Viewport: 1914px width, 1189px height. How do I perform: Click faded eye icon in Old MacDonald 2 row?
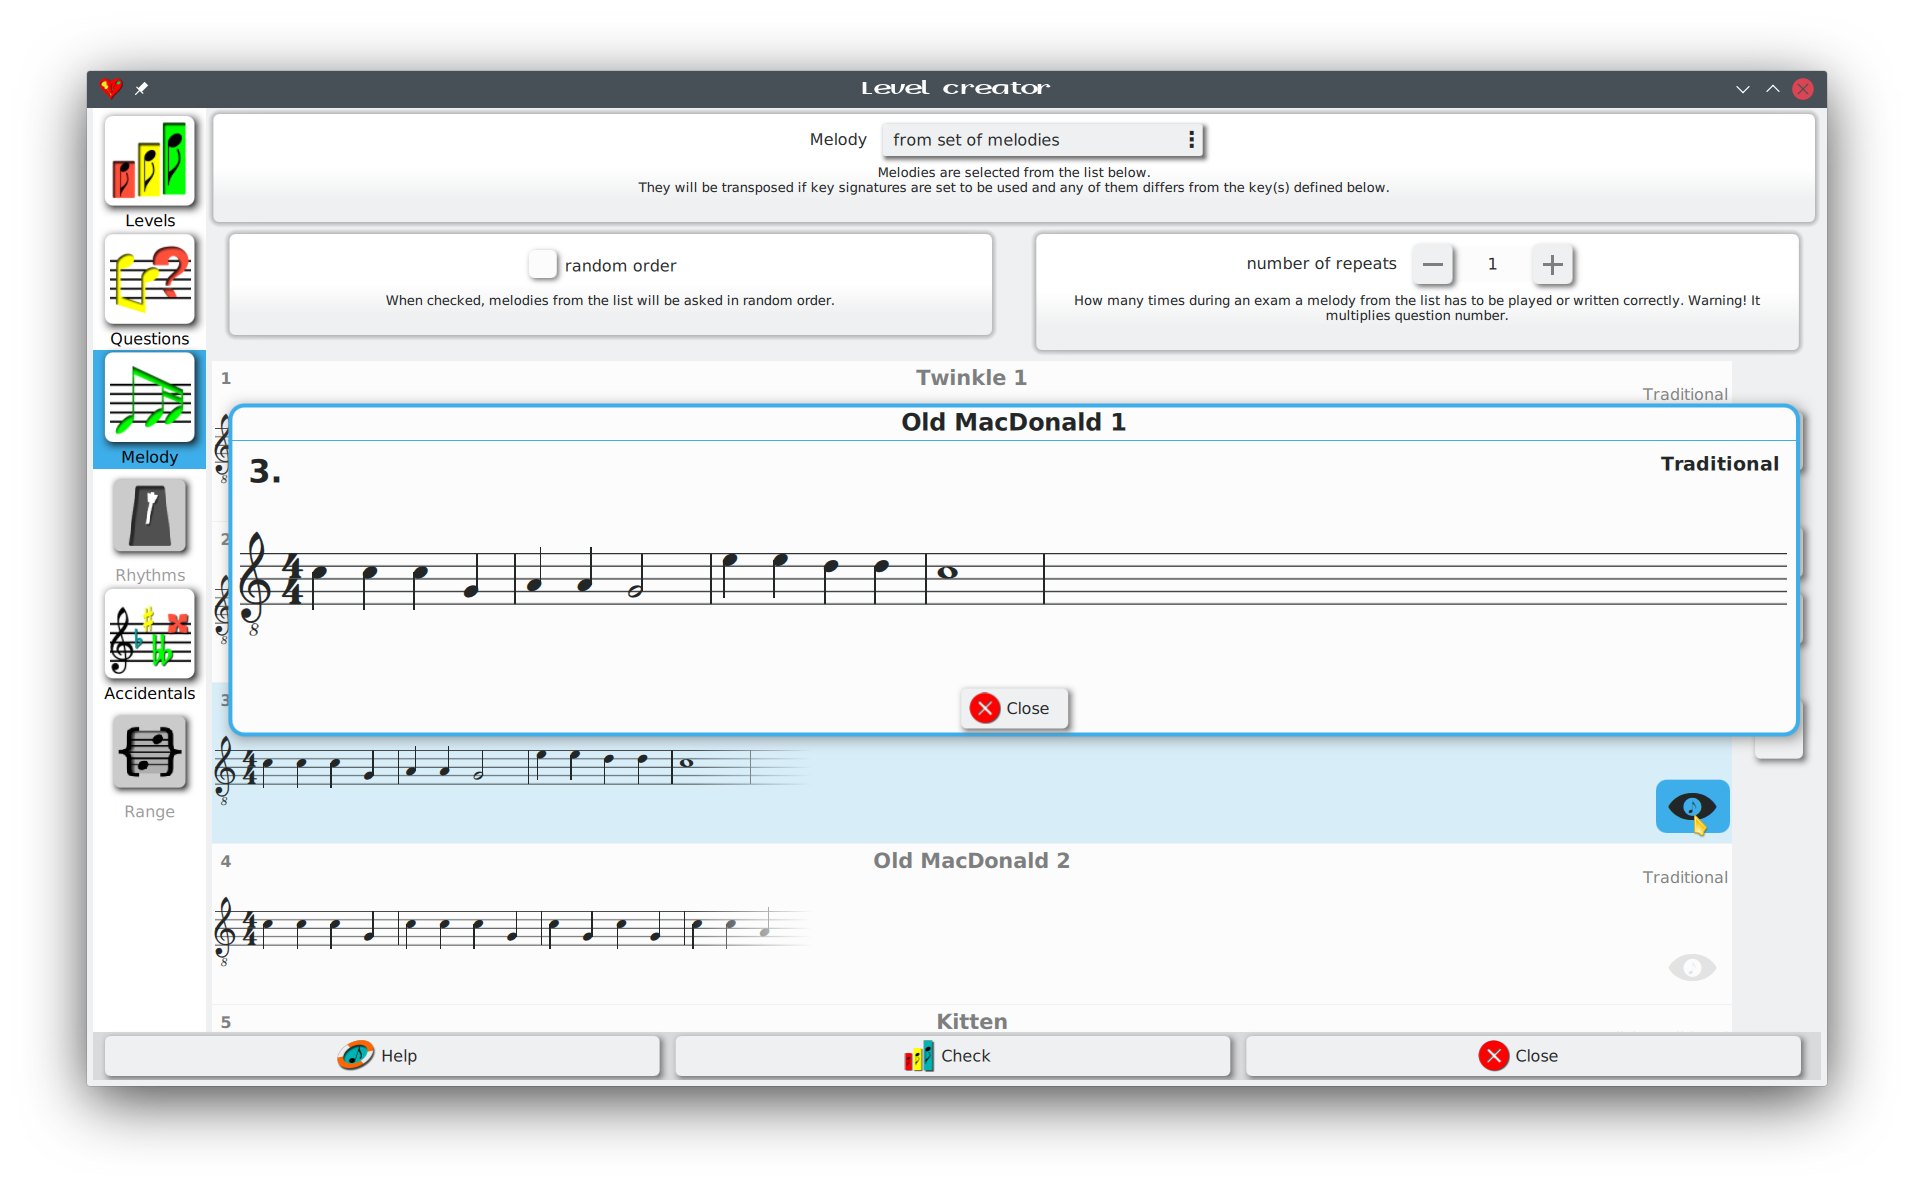[x=1692, y=967]
